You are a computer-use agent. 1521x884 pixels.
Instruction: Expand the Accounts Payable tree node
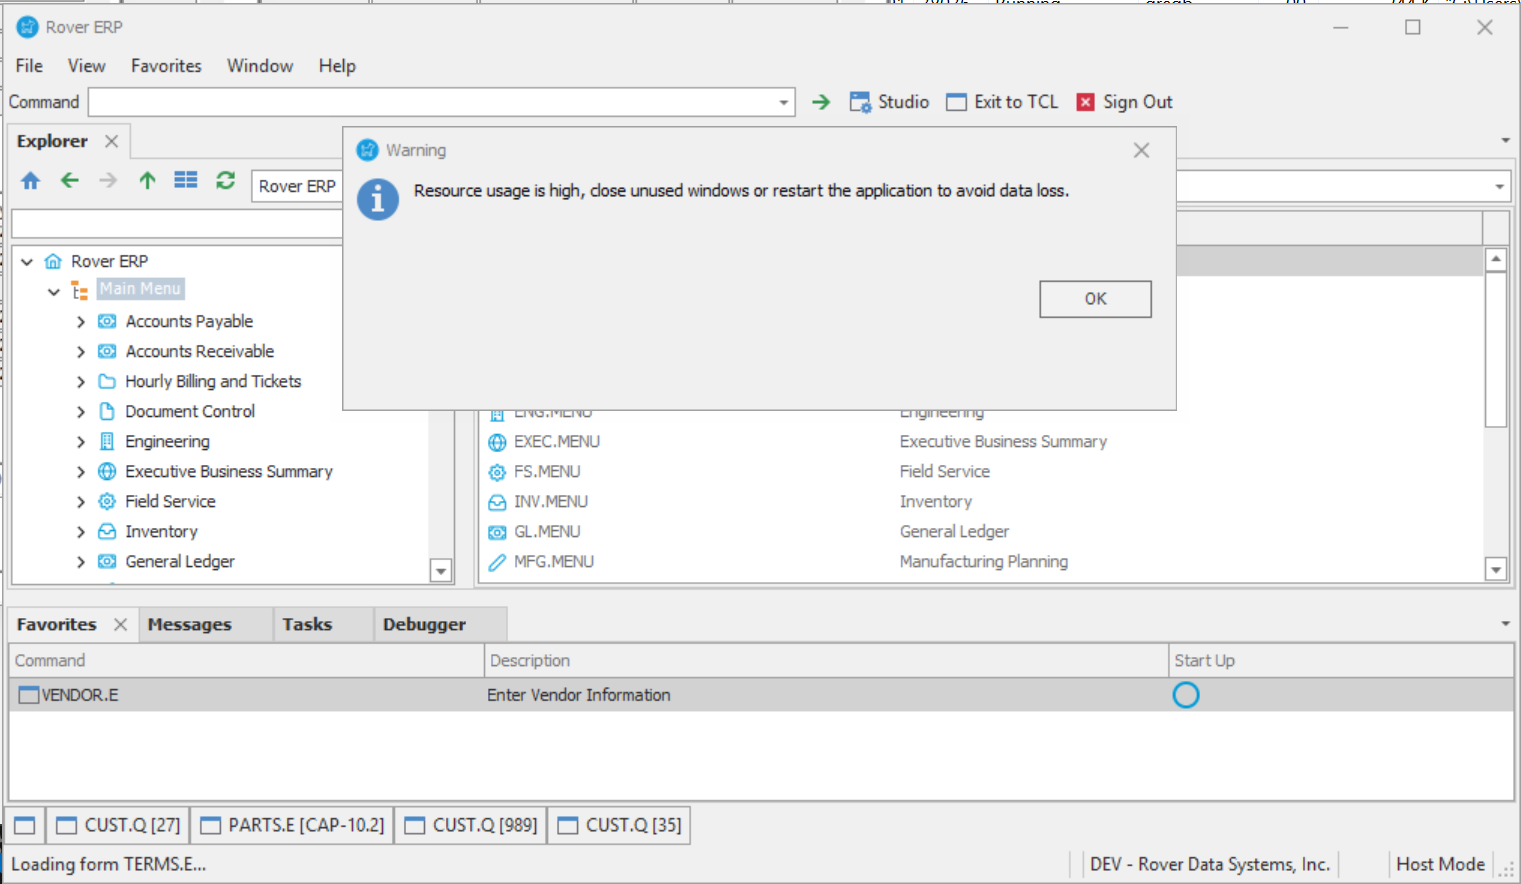(81, 322)
